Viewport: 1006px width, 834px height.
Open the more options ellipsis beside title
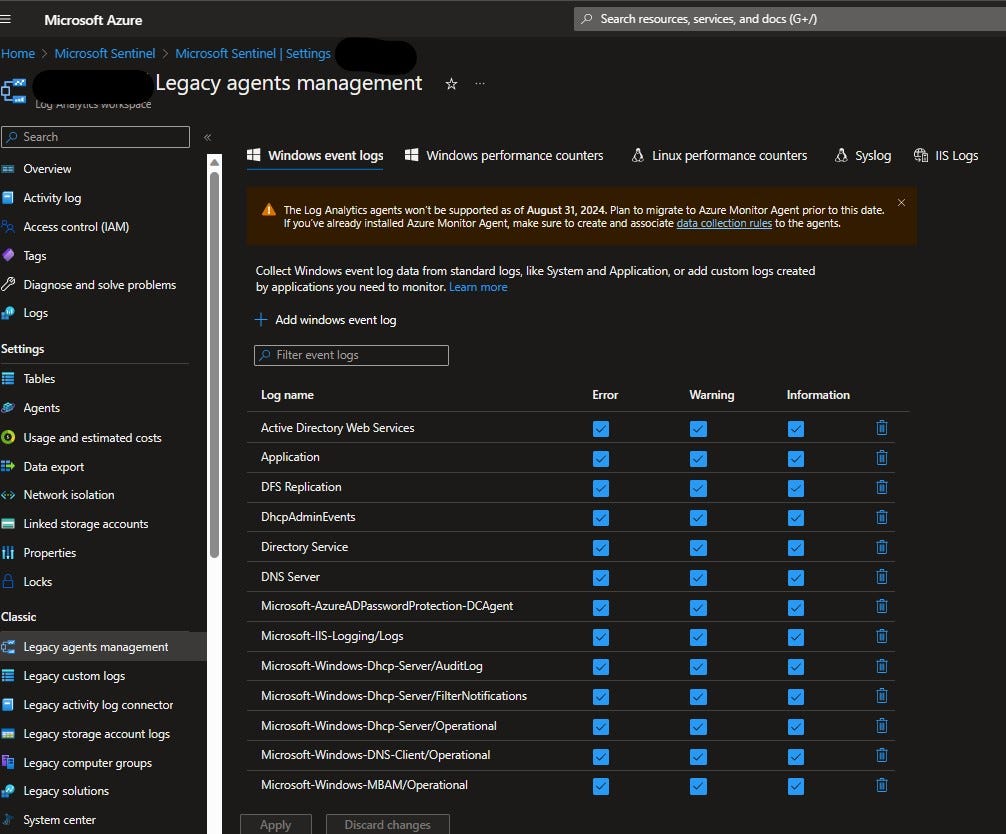click(x=480, y=83)
